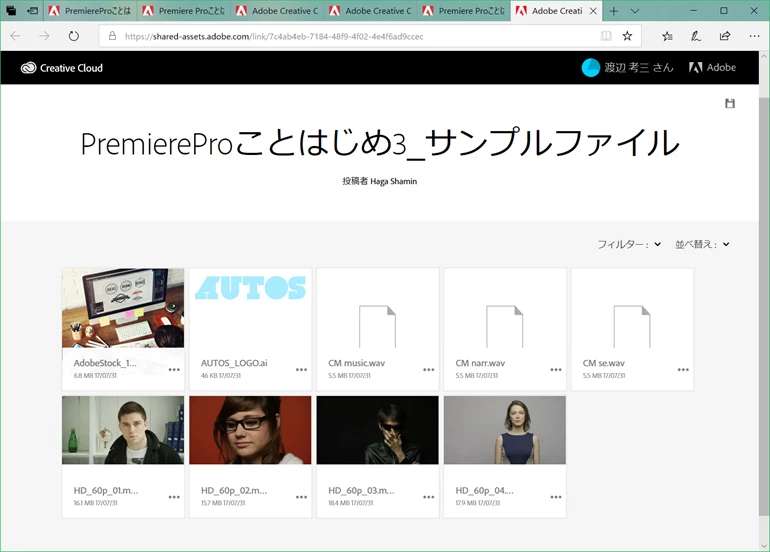The height and width of the screenshot is (552, 770).
Task: Click the HD_60p_01.m... file name
Action: pos(106,490)
